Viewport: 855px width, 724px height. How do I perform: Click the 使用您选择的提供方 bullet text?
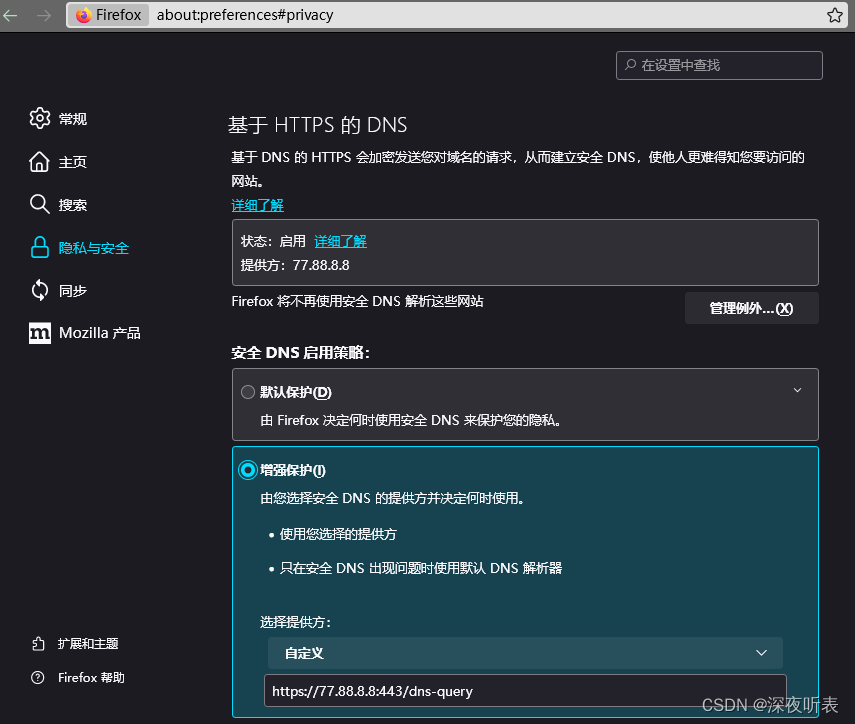coord(338,534)
